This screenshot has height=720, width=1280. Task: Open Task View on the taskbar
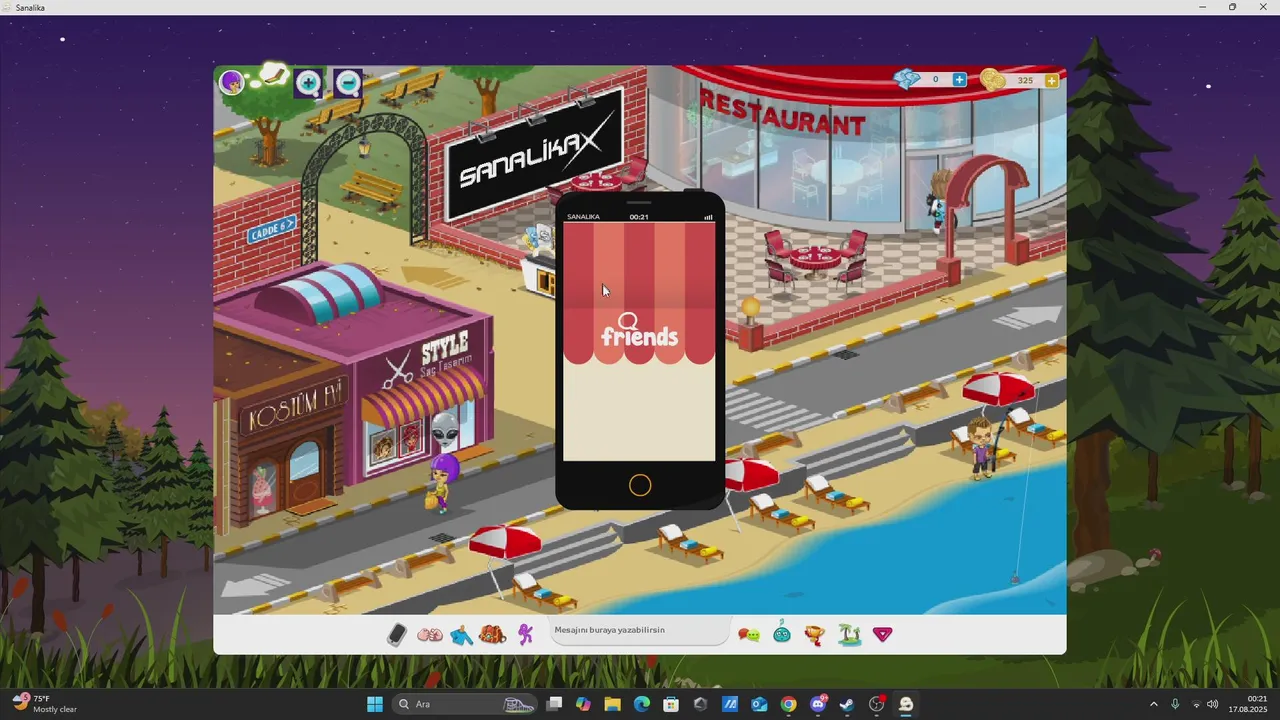(x=555, y=704)
